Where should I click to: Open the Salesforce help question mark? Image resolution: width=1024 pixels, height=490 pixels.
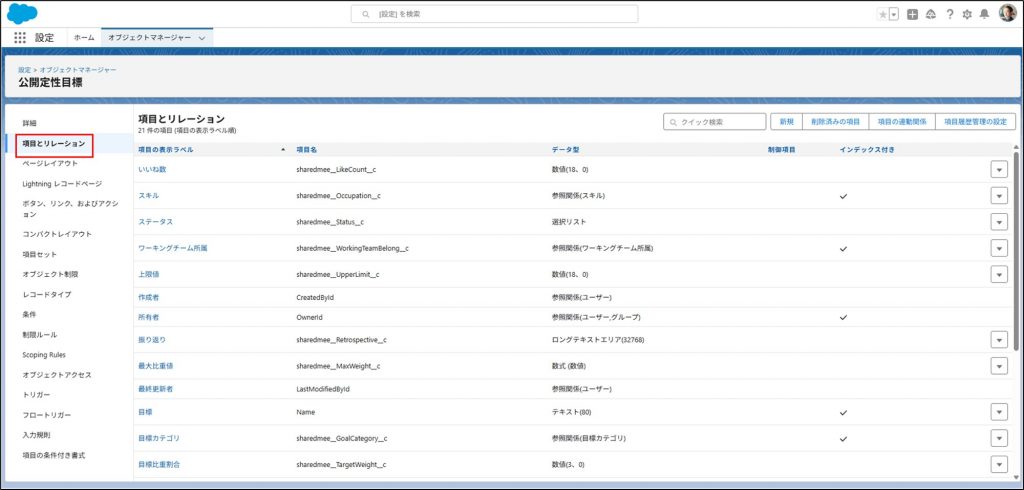tap(949, 14)
